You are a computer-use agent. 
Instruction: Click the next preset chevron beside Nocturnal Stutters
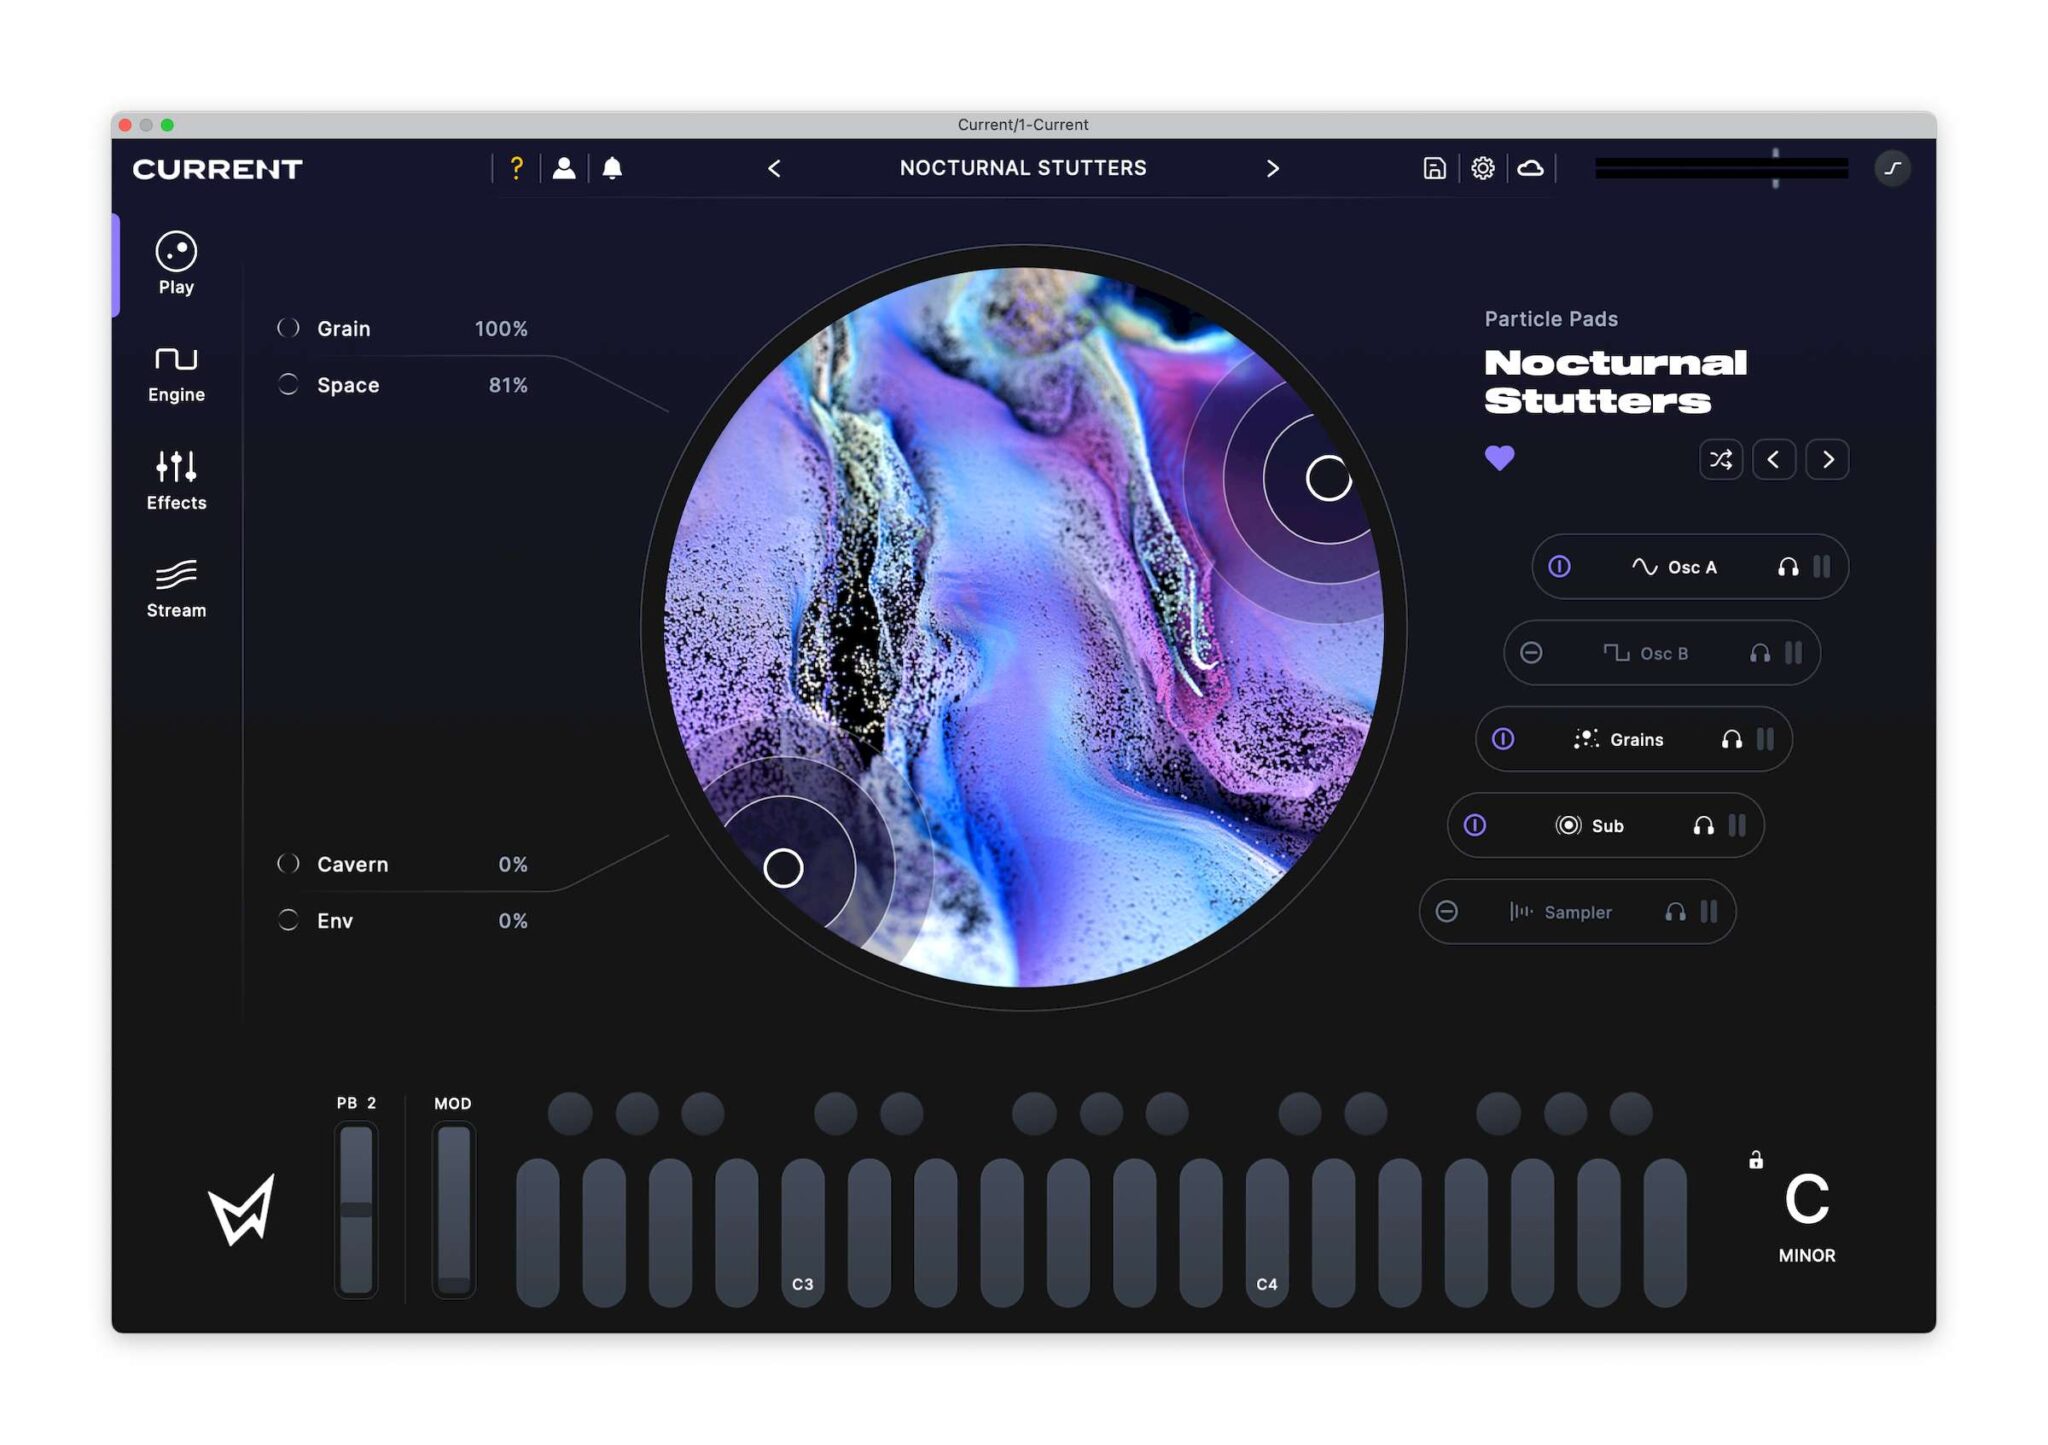click(1827, 460)
